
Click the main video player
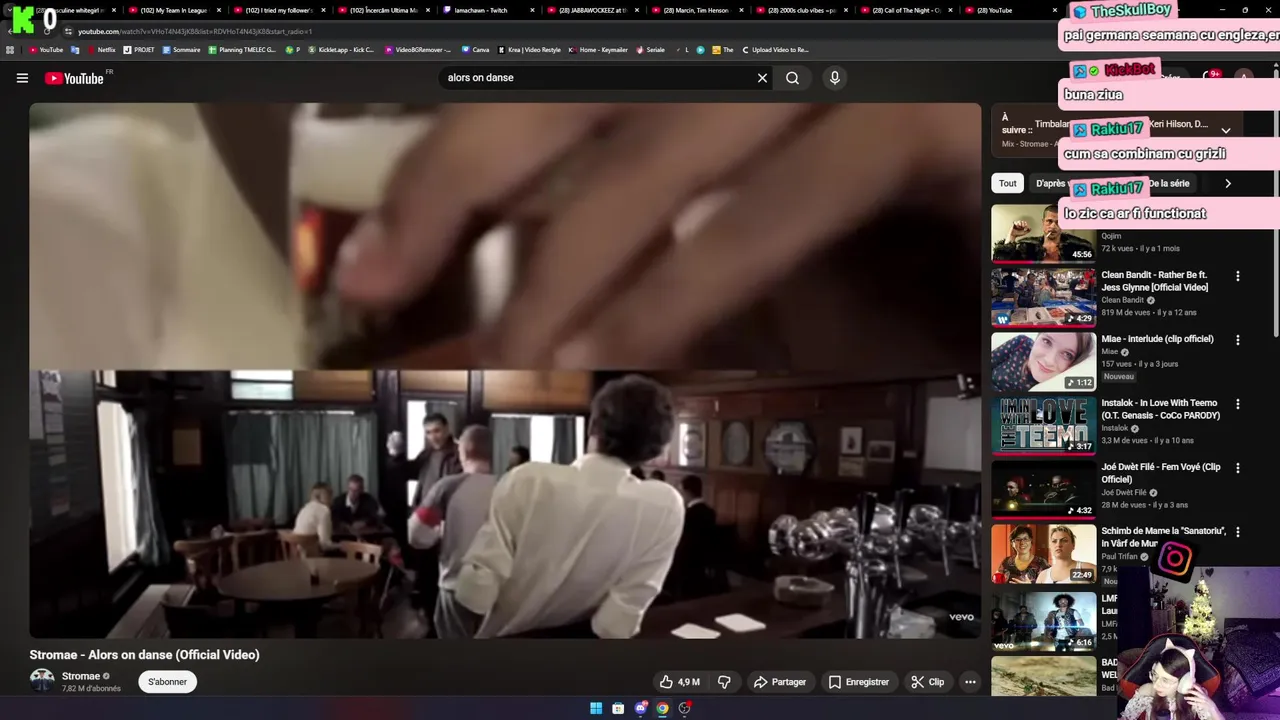tap(505, 370)
